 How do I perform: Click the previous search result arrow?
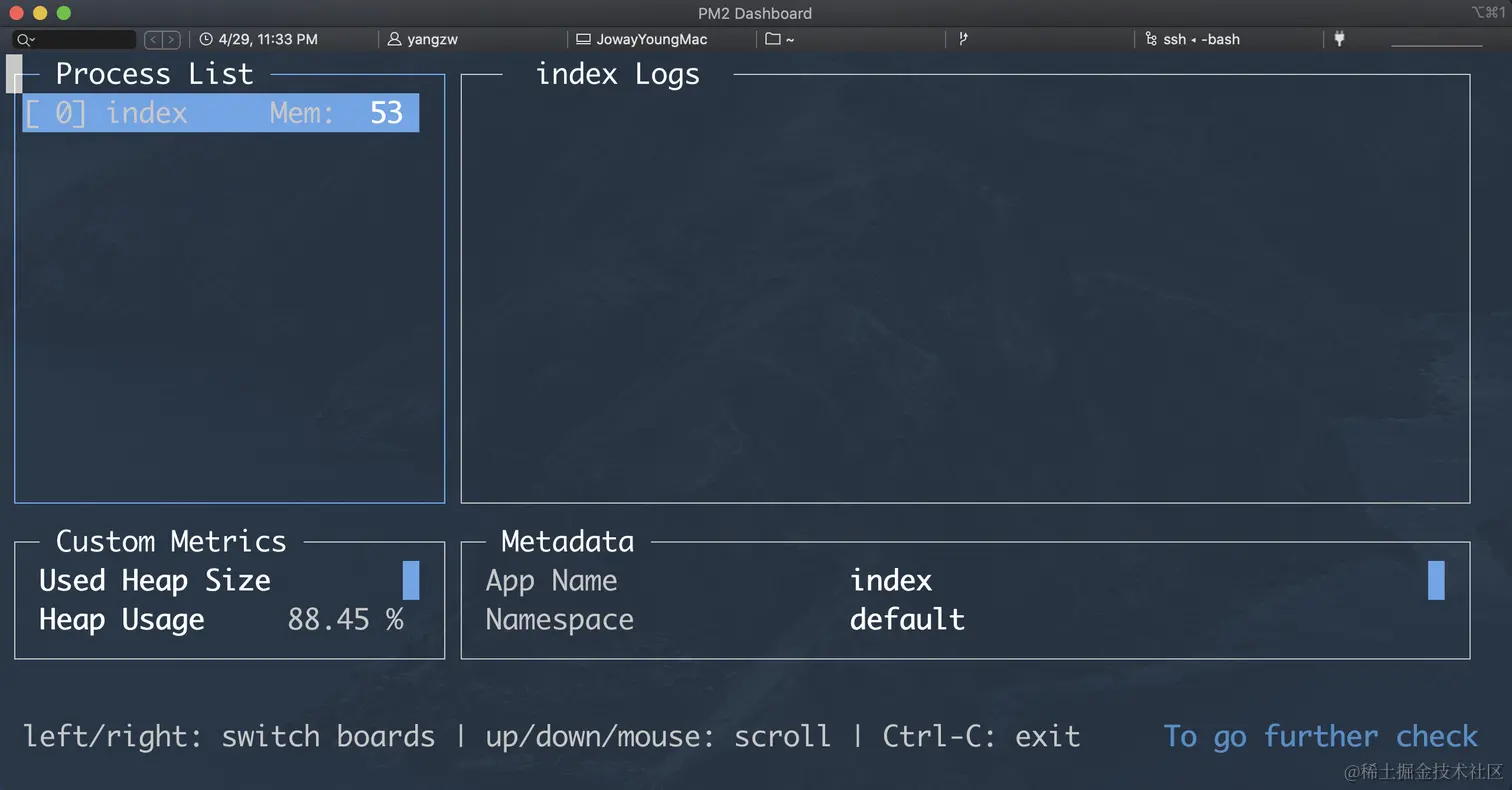point(154,40)
